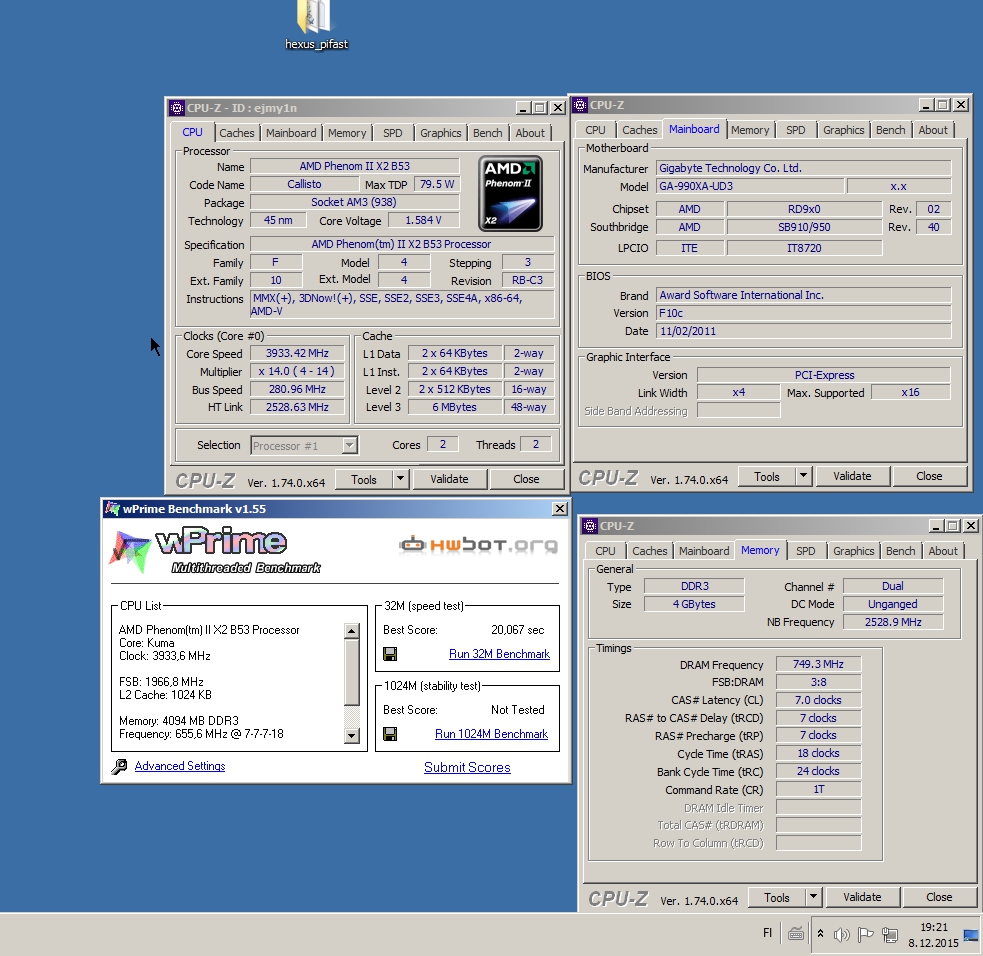Viewport: 983px width, 956px height.
Task: Click CPU List scrollbar down arrow
Action: point(352,736)
